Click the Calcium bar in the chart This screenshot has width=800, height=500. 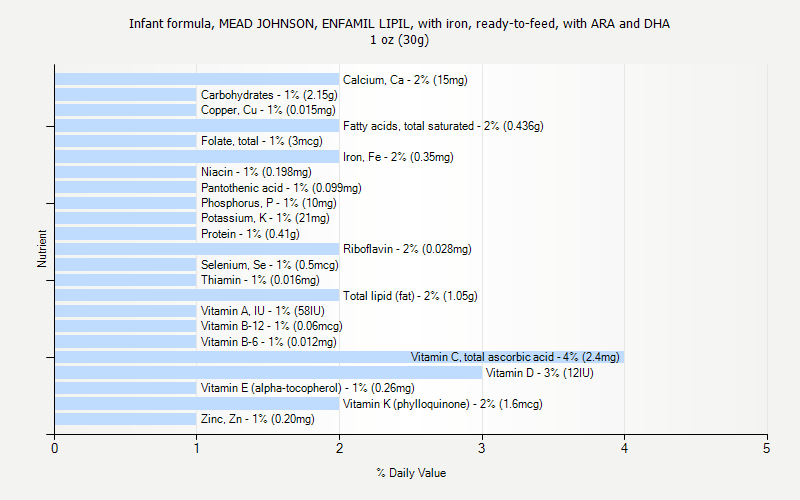(x=197, y=79)
